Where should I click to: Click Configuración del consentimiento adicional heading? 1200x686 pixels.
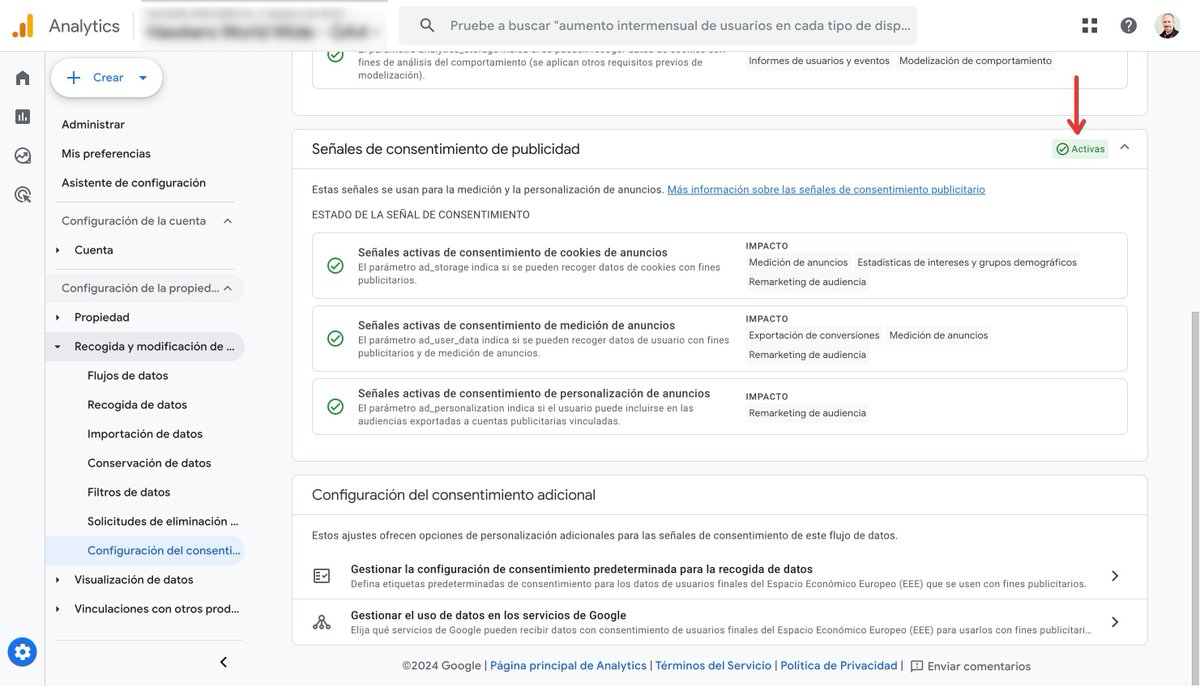(453, 495)
